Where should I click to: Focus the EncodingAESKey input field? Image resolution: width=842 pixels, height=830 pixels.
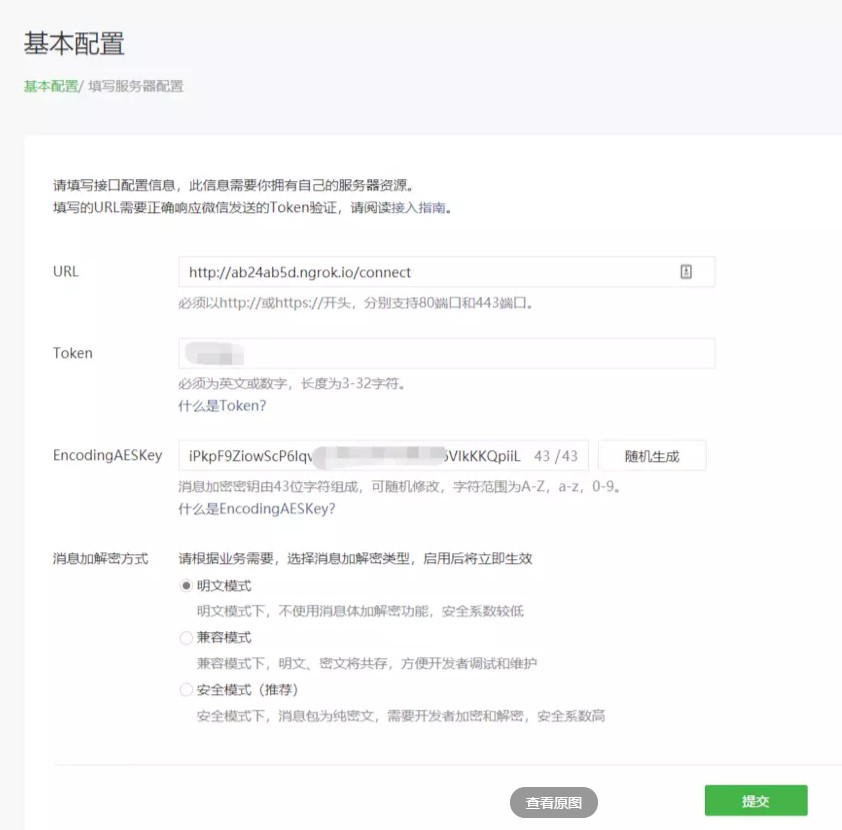pos(383,456)
